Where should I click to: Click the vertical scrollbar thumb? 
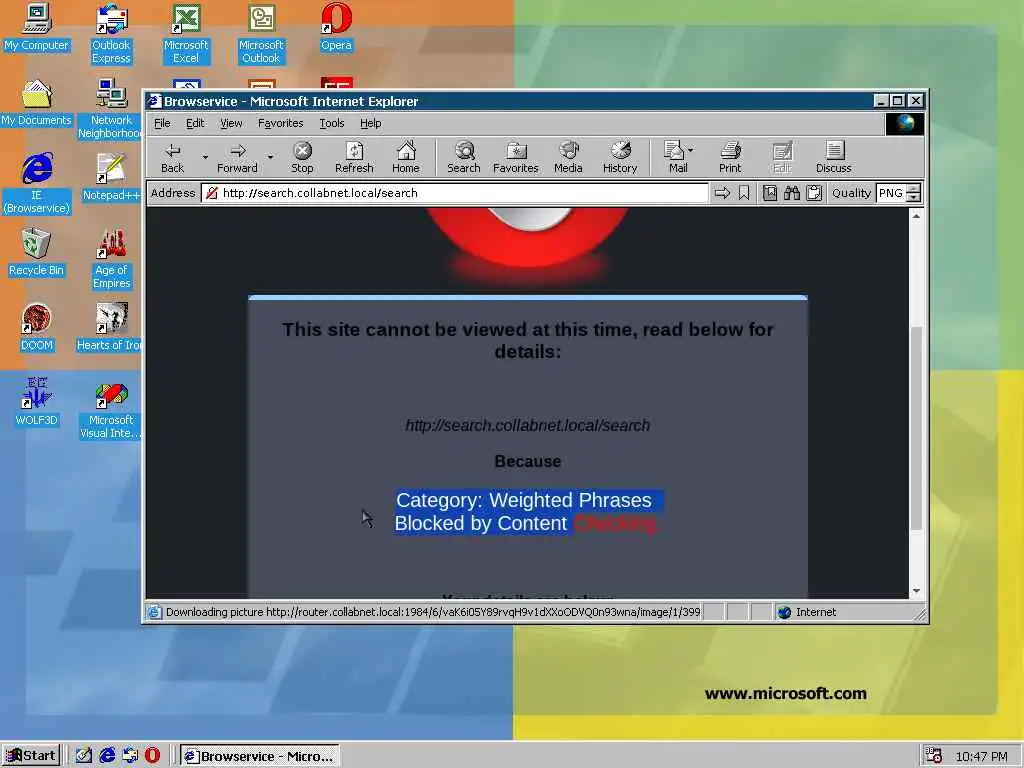coord(916,428)
